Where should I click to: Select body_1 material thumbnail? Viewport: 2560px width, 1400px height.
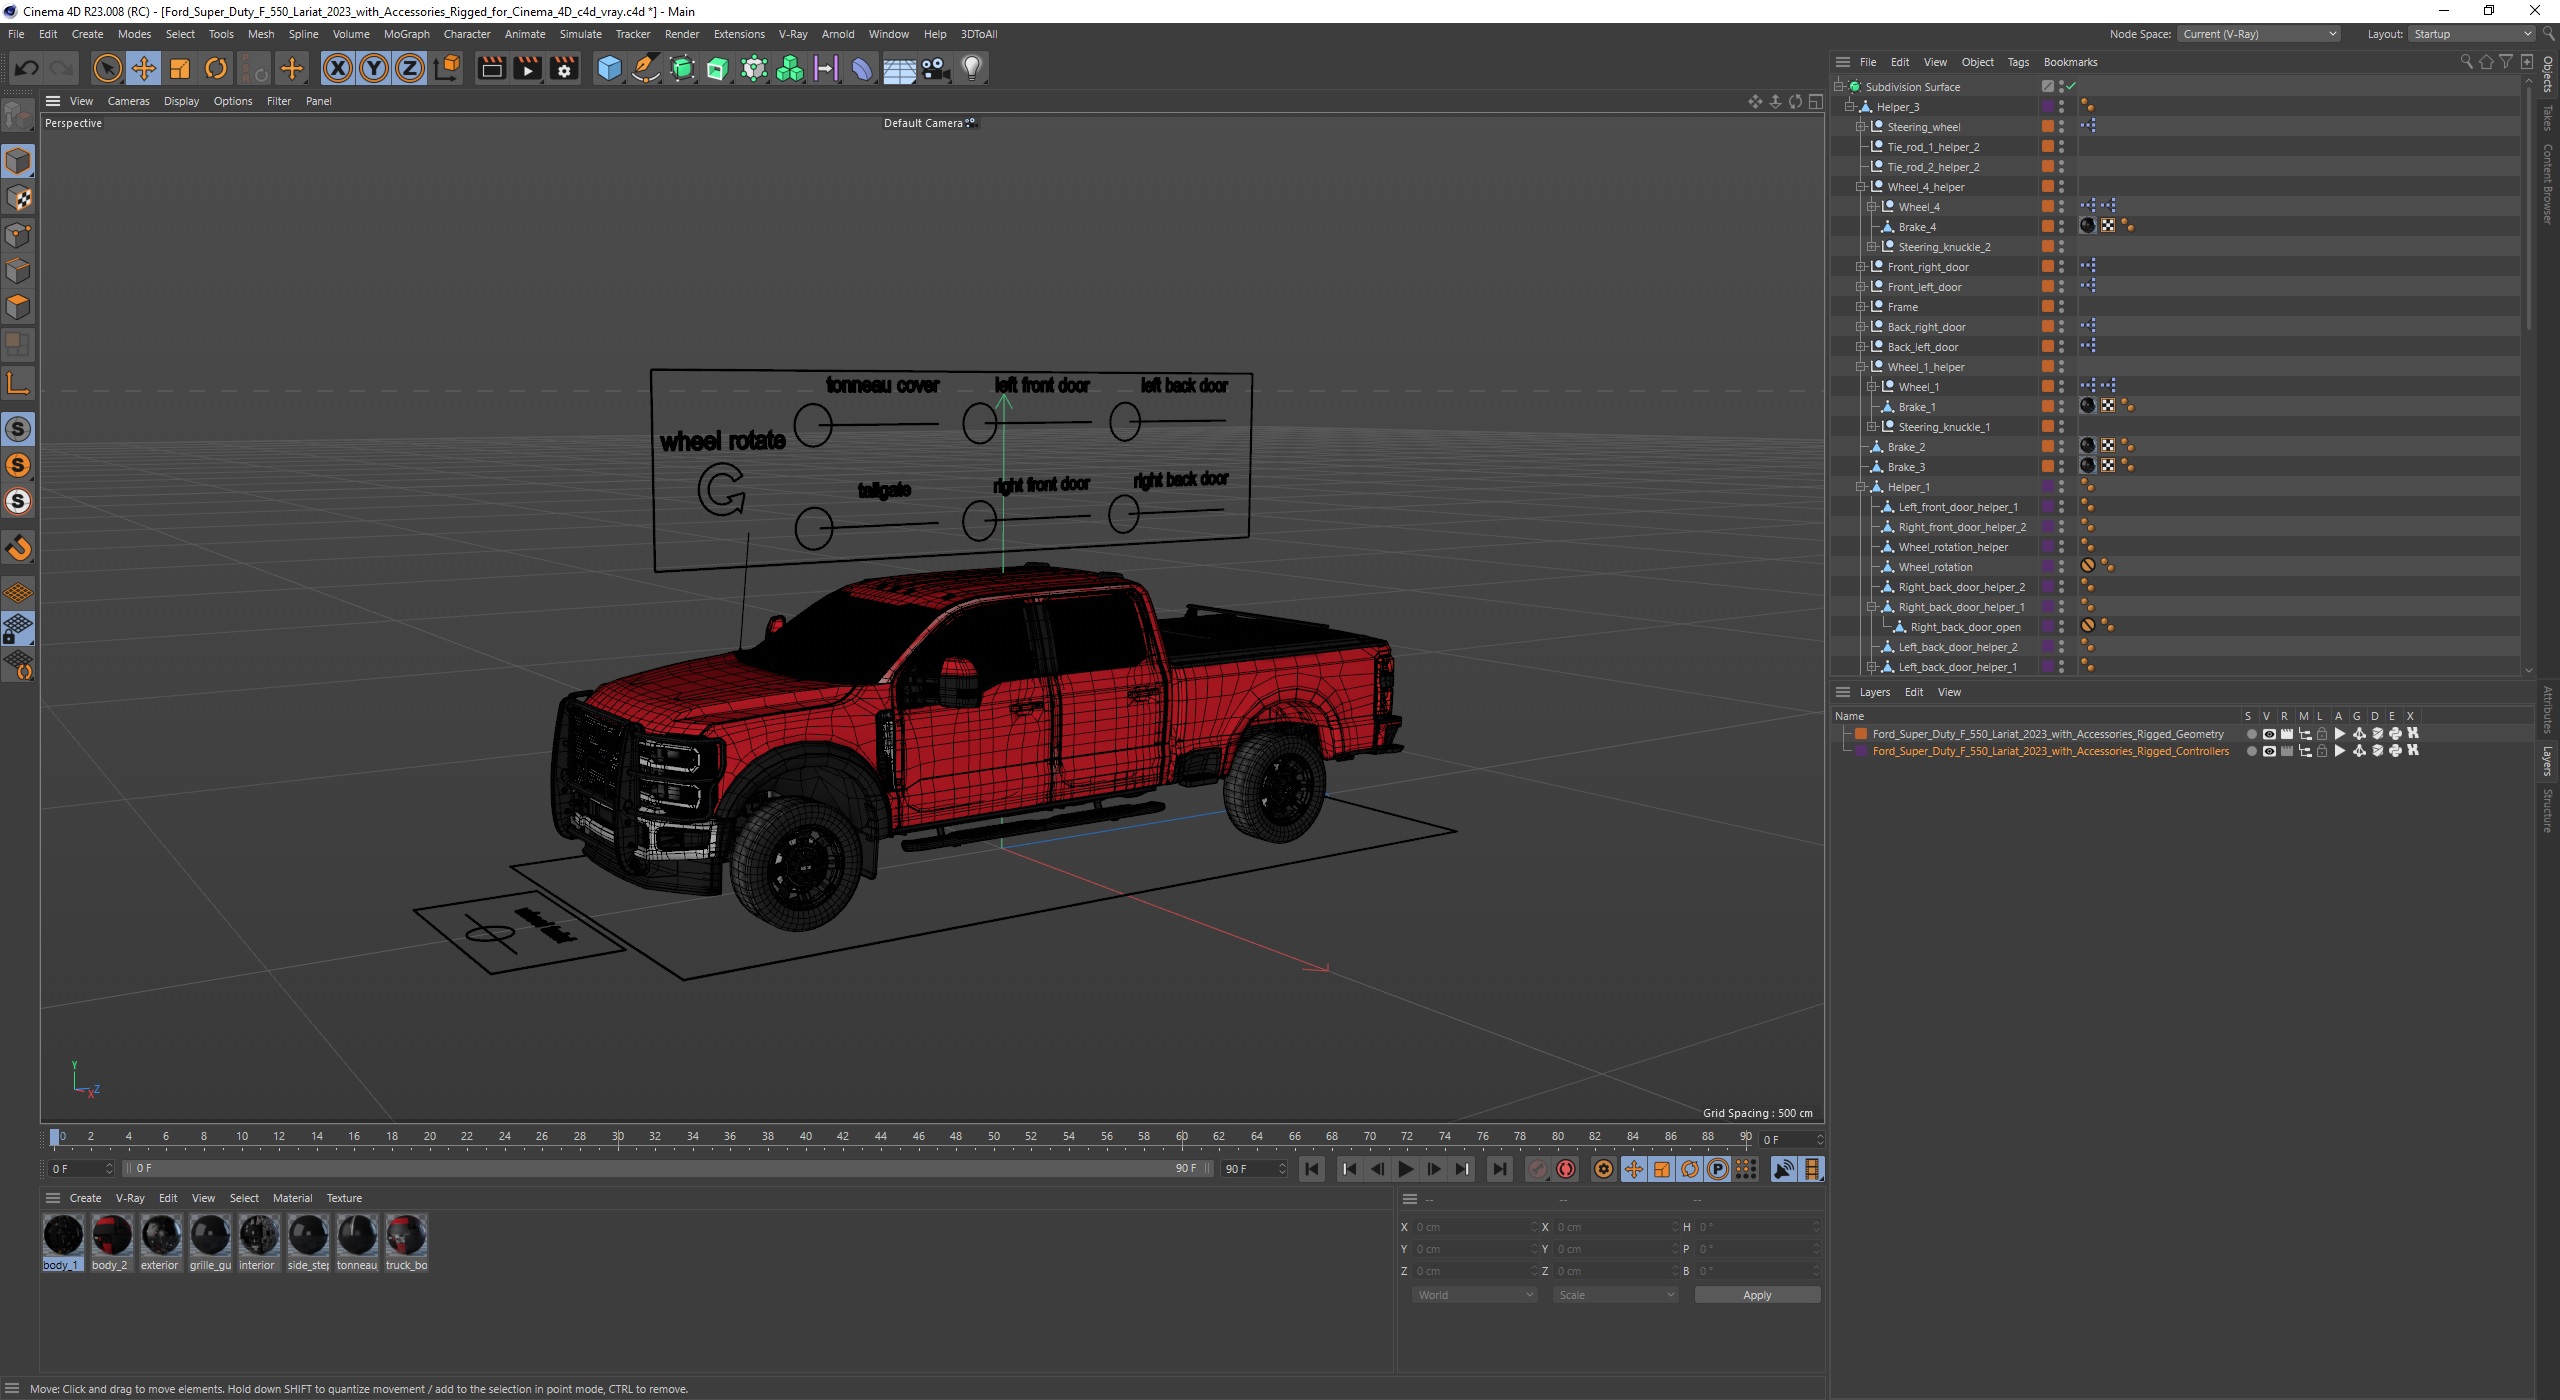63,1243
